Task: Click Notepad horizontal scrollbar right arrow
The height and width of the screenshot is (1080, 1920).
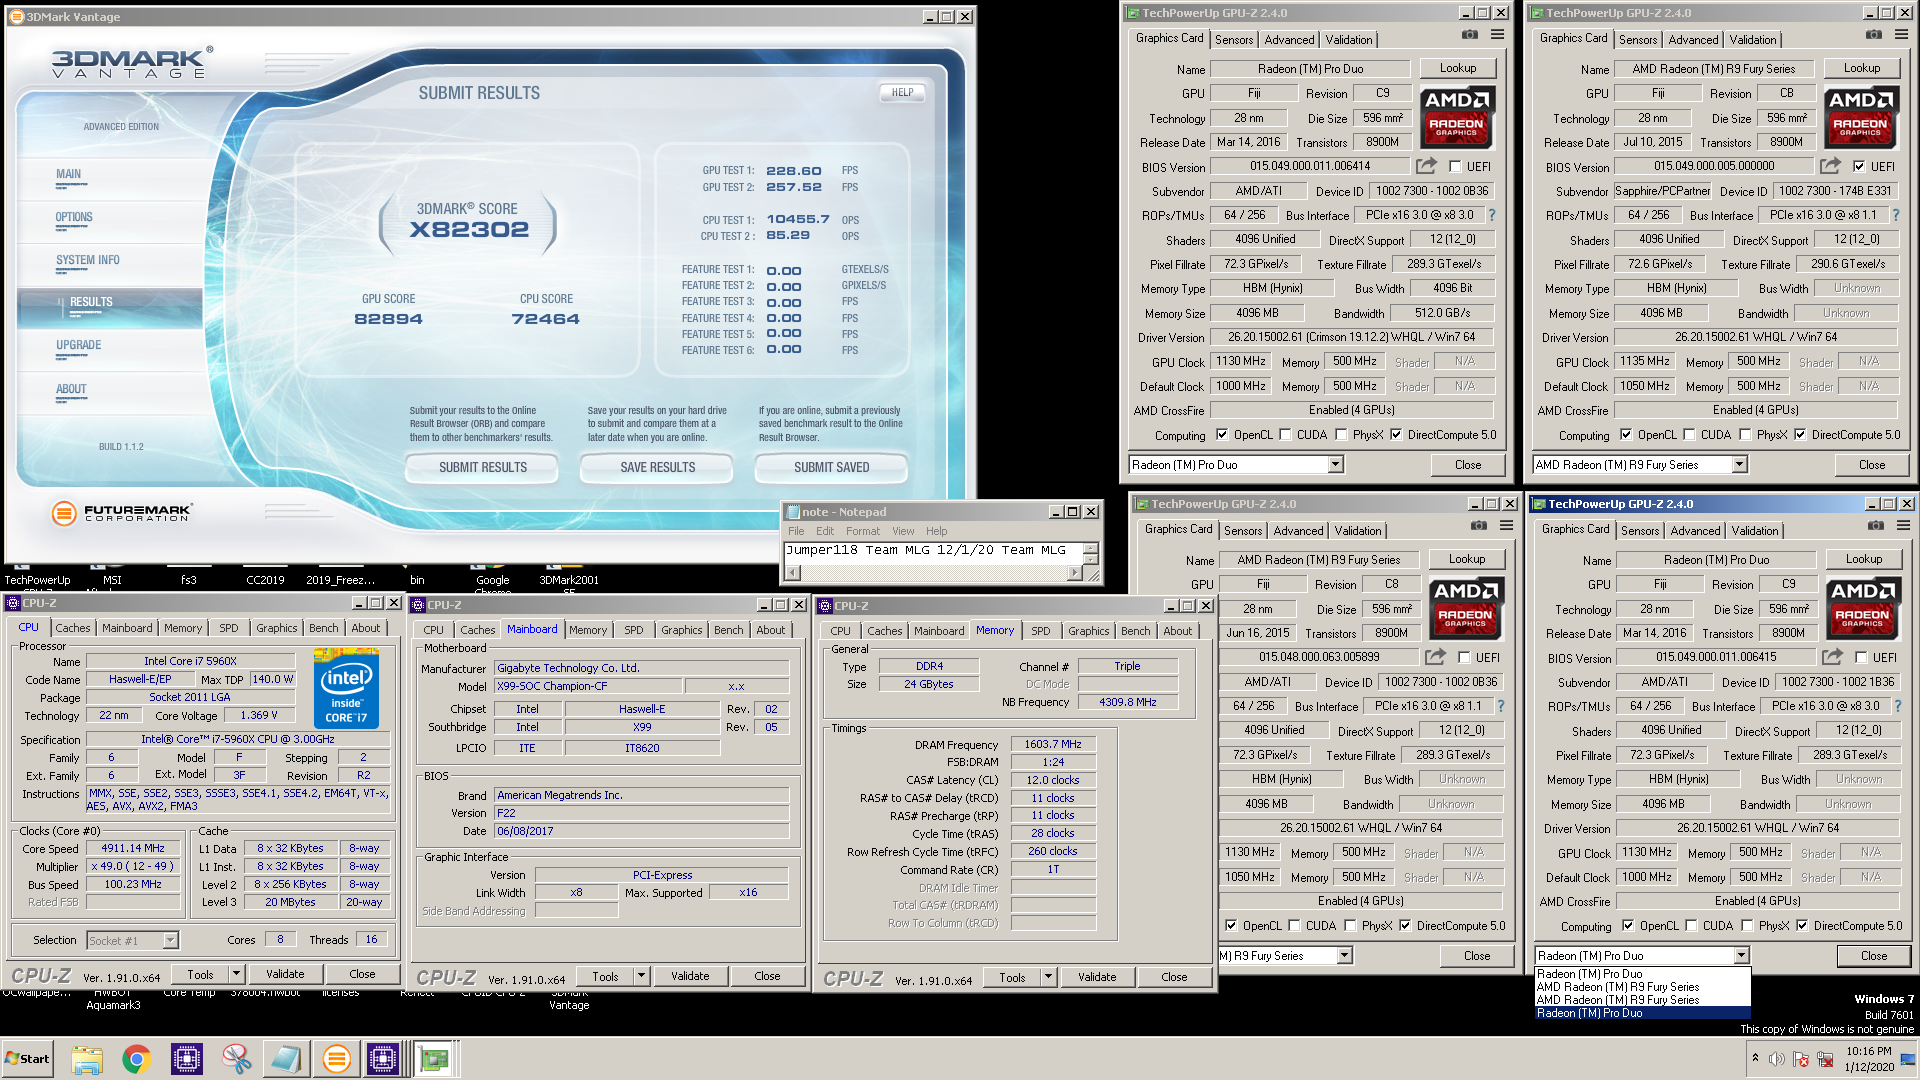Action: click(1075, 573)
